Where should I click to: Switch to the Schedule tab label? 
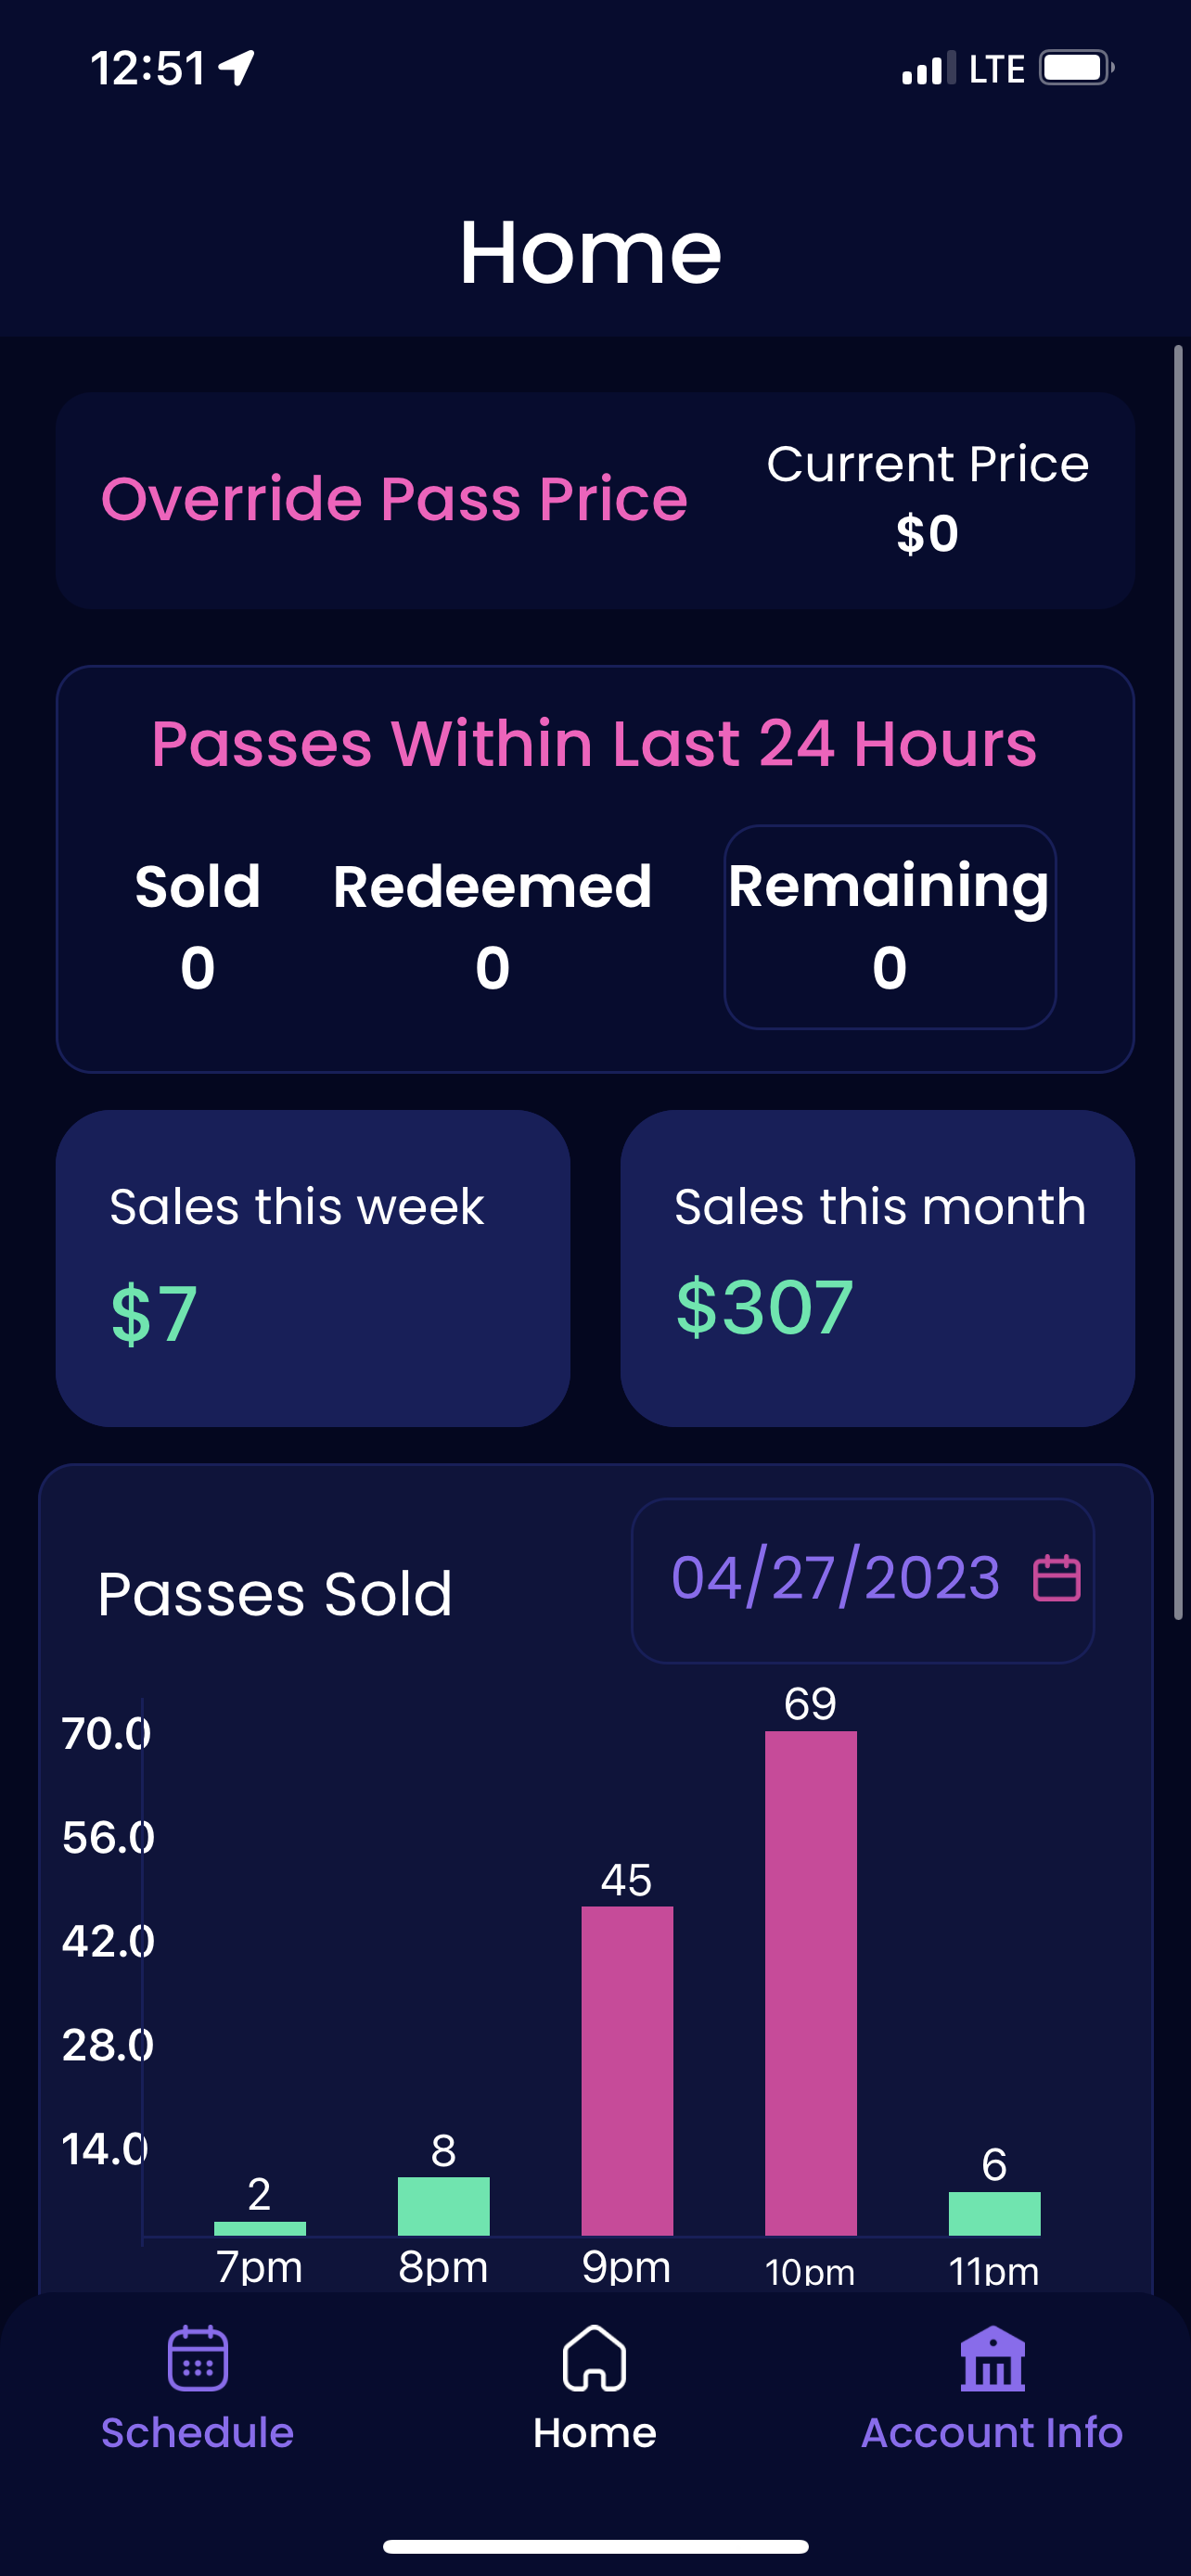pyautogui.click(x=197, y=2433)
